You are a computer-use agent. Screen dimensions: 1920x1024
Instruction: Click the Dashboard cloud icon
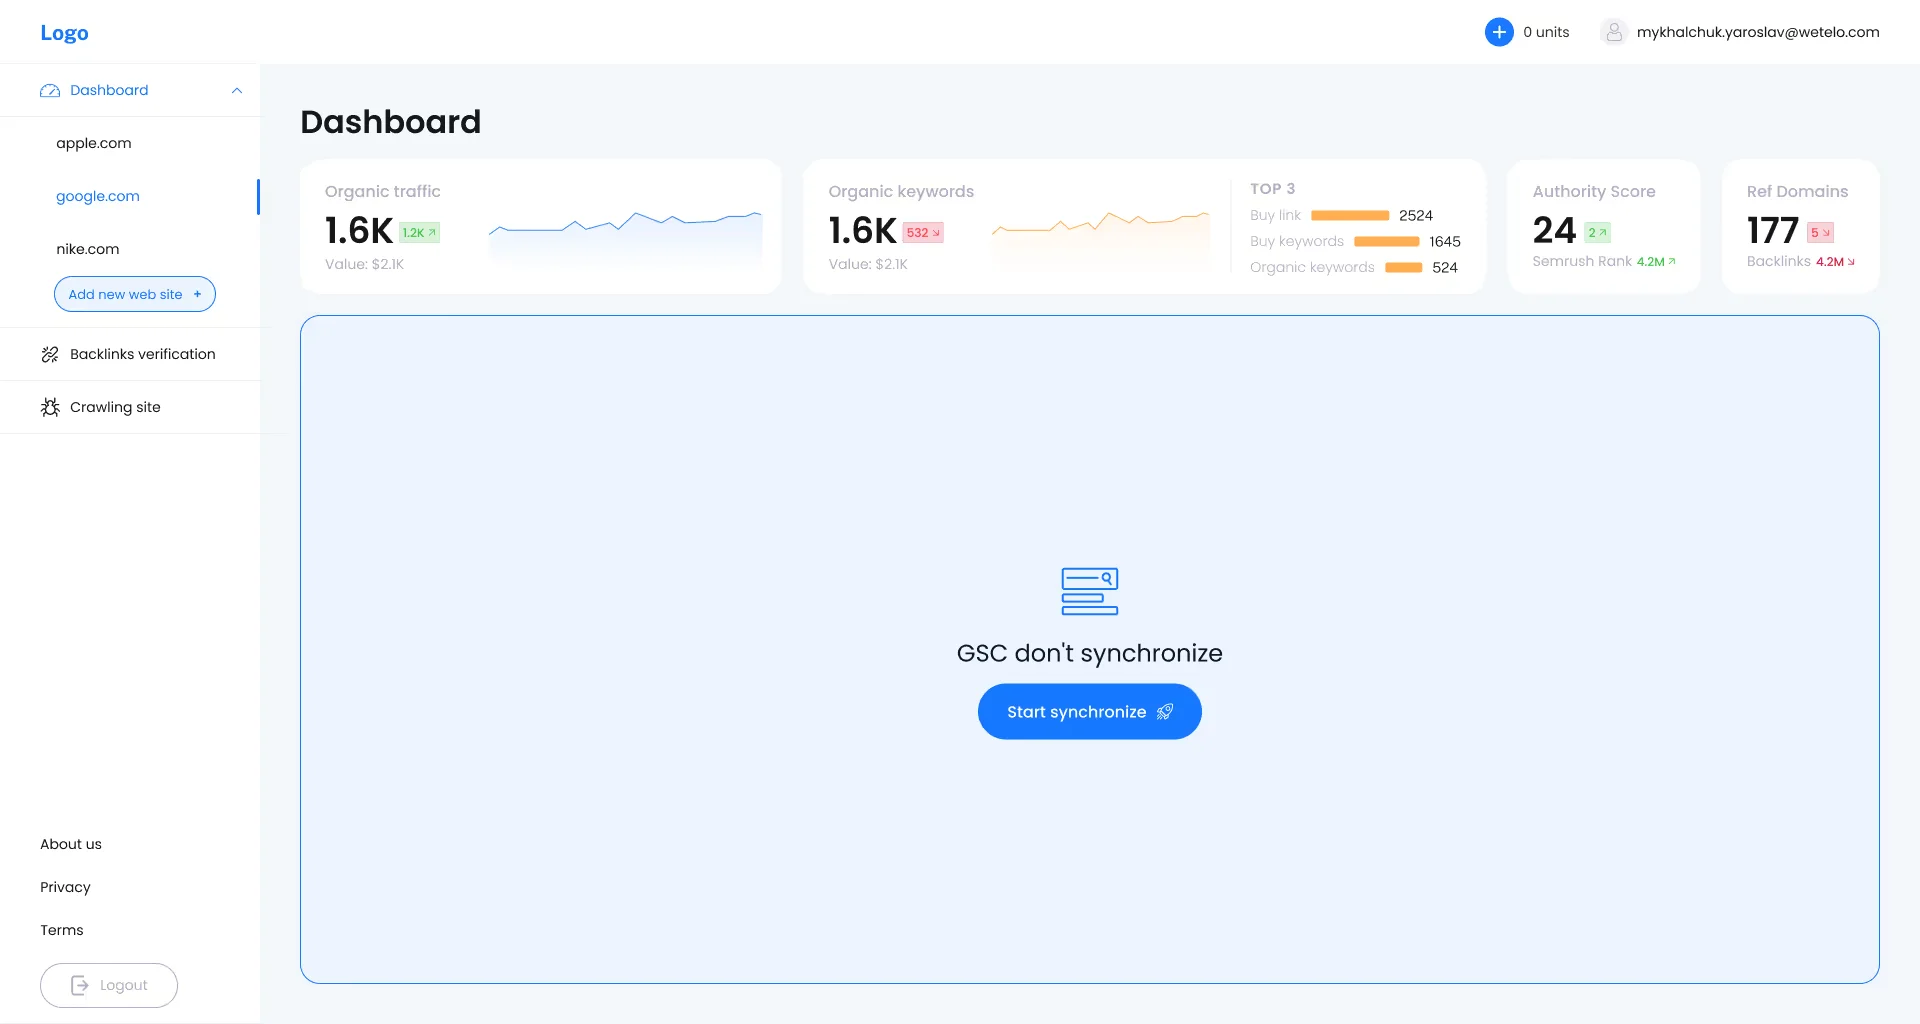[49, 90]
